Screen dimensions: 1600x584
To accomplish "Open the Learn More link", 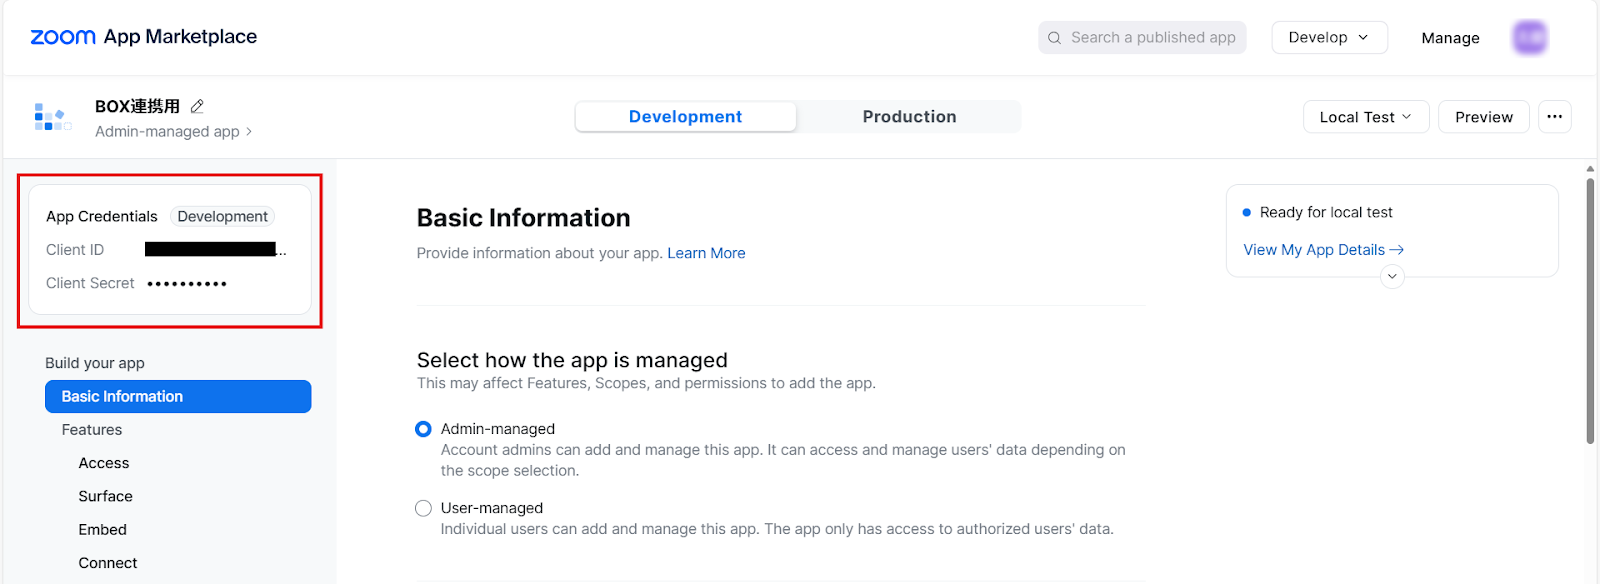I will click(x=706, y=253).
